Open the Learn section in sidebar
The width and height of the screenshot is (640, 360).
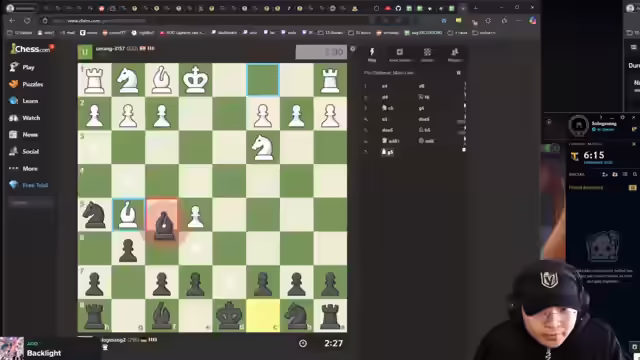[24, 101]
